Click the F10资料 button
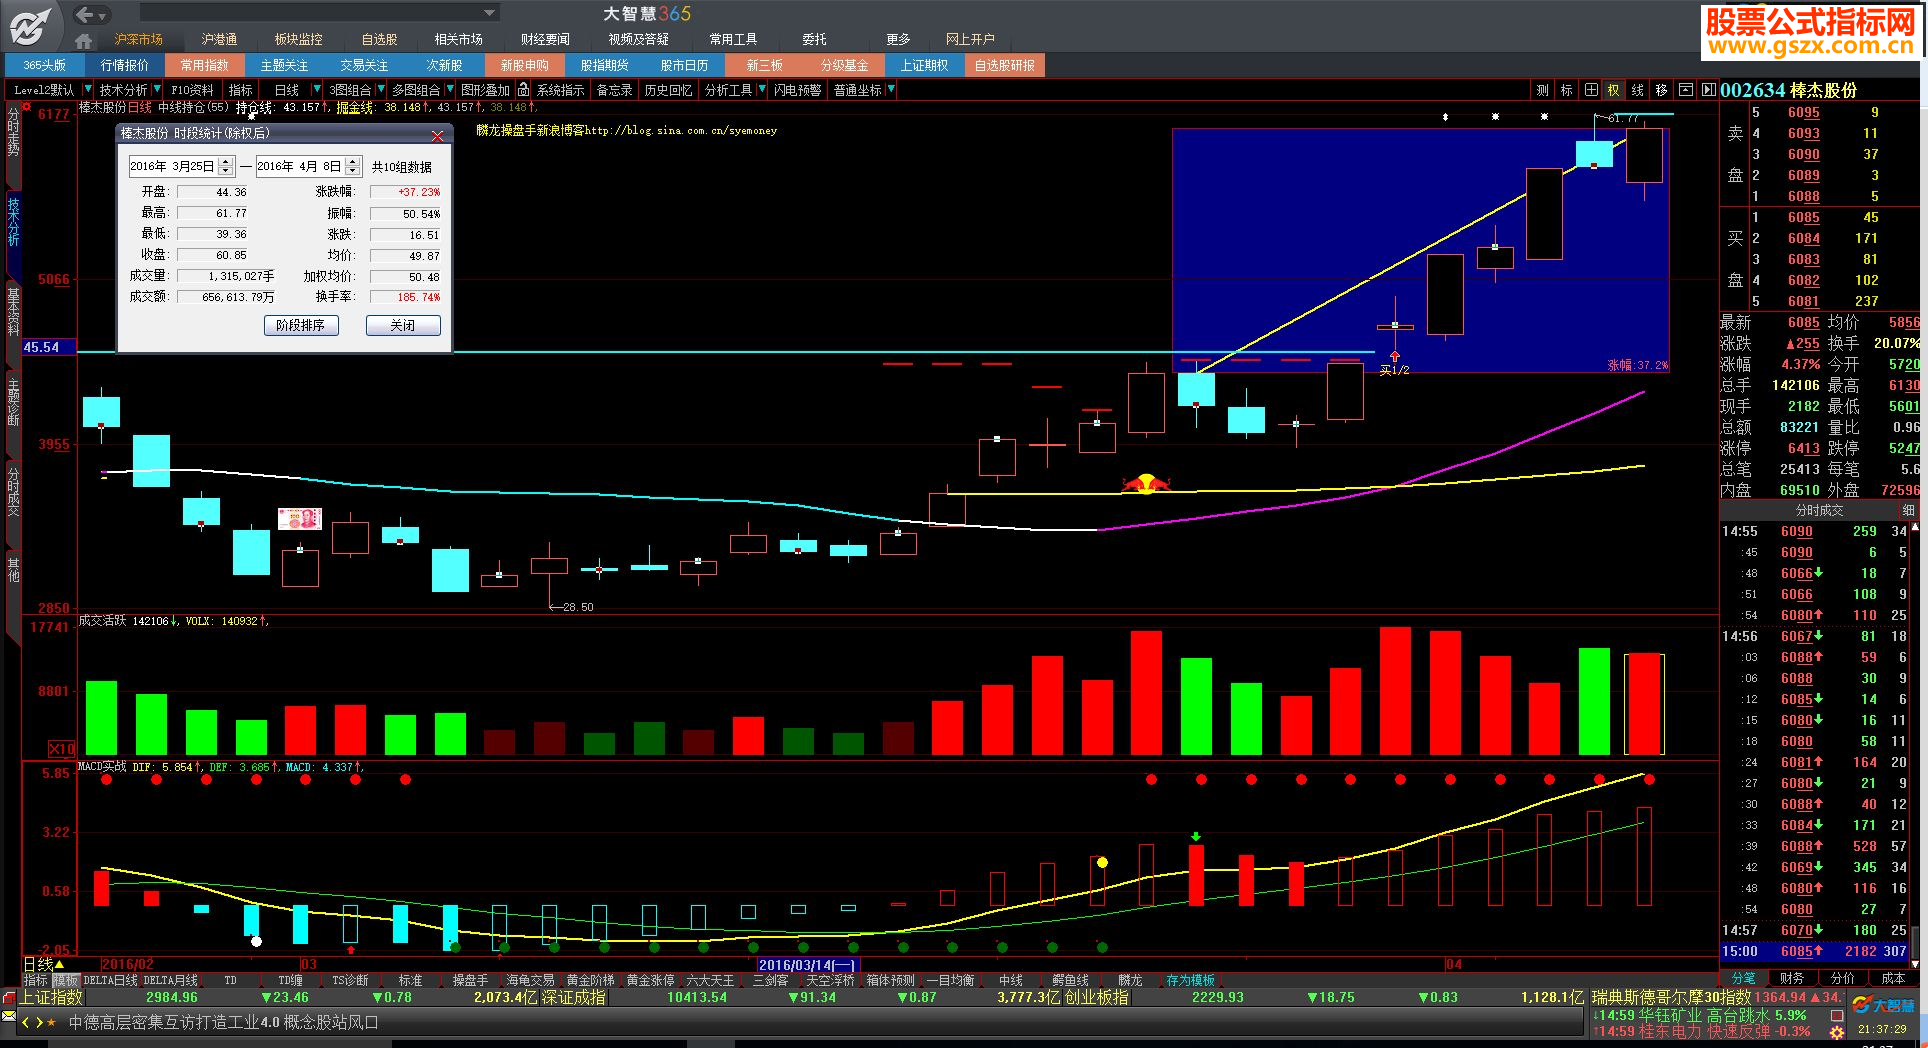 click(x=192, y=90)
